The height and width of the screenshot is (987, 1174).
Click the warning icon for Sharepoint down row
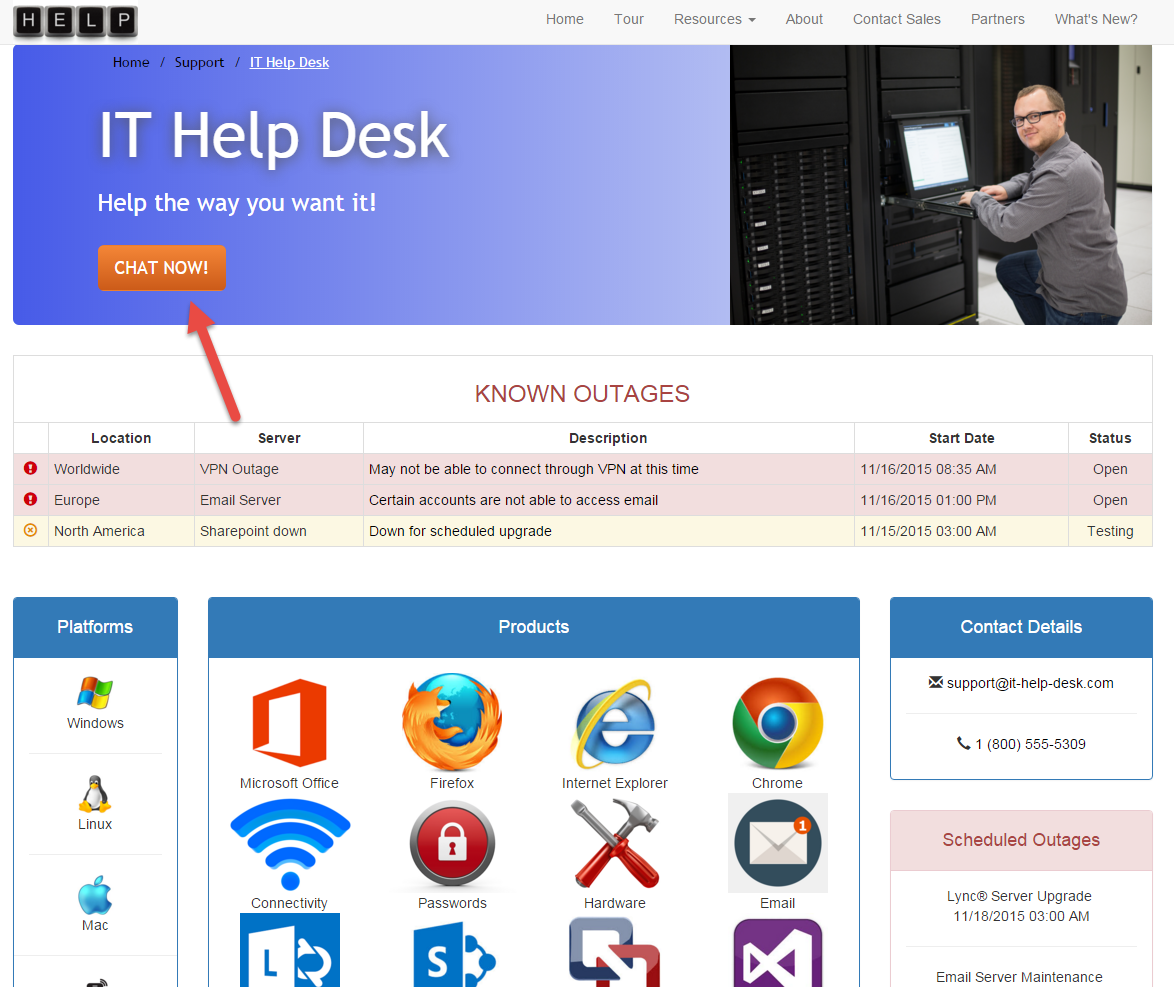(x=31, y=530)
